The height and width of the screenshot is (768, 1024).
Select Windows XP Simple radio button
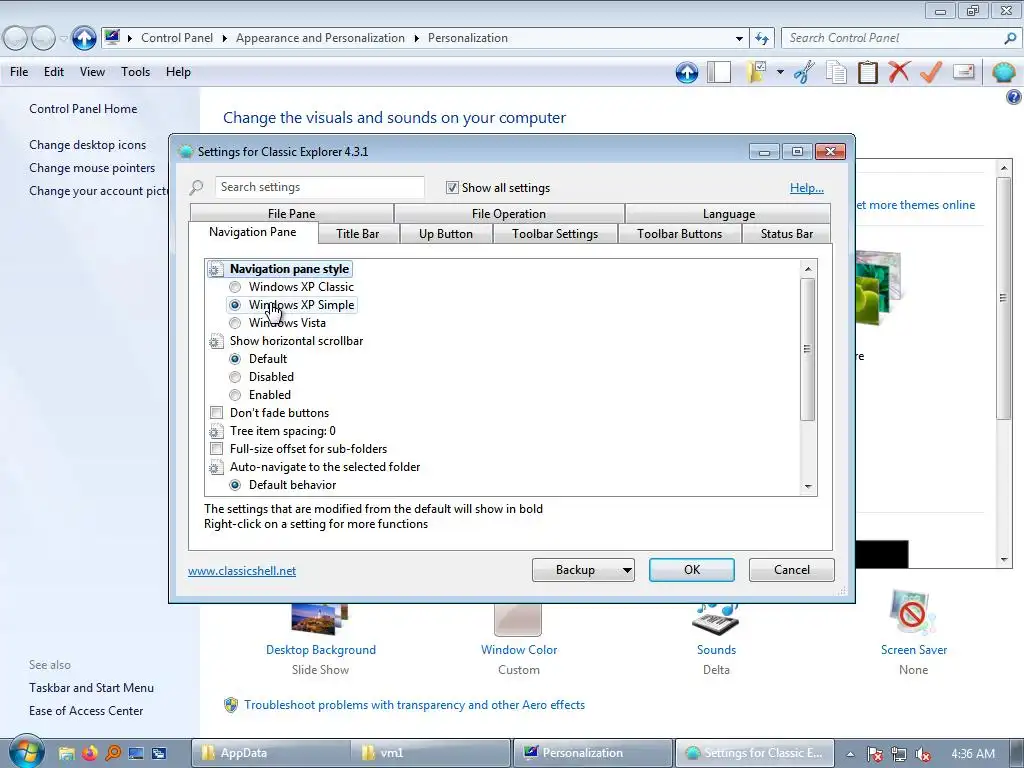click(235, 305)
